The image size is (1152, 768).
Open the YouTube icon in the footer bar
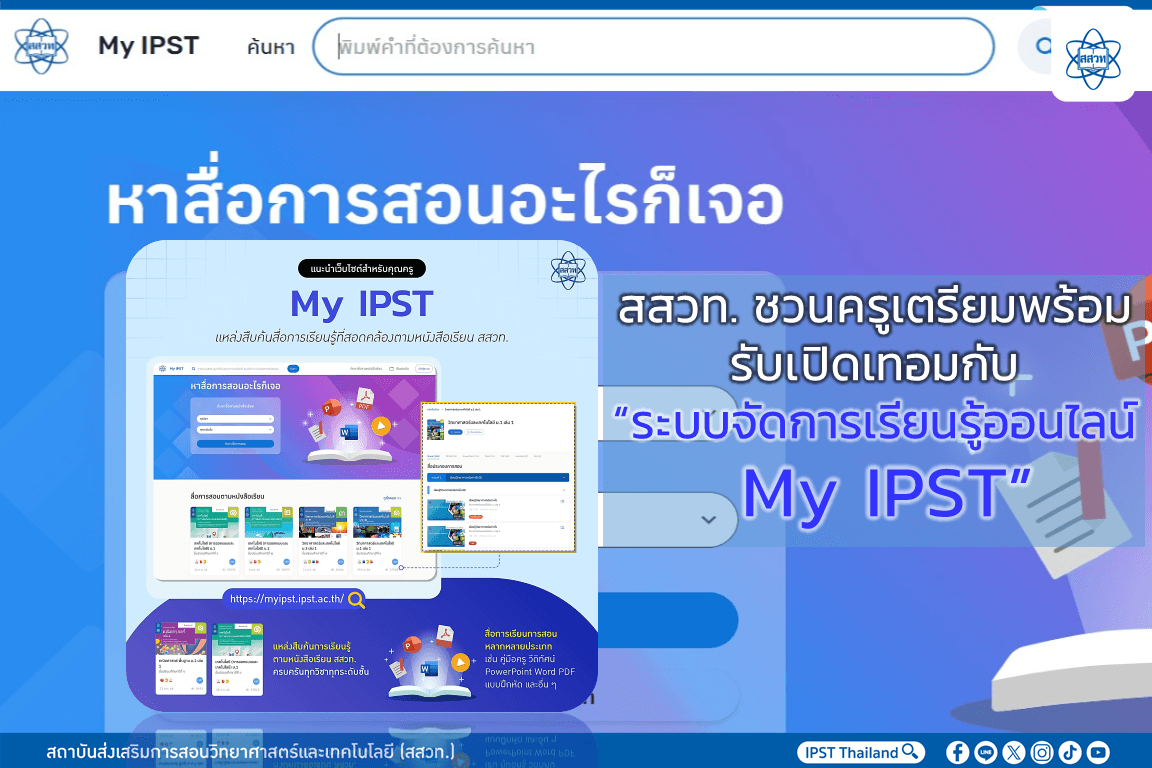point(1098,752)
